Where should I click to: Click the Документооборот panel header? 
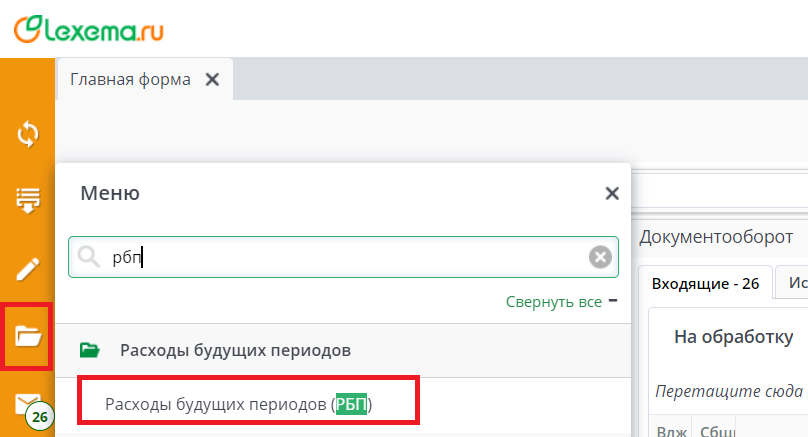tap(716, 237)
